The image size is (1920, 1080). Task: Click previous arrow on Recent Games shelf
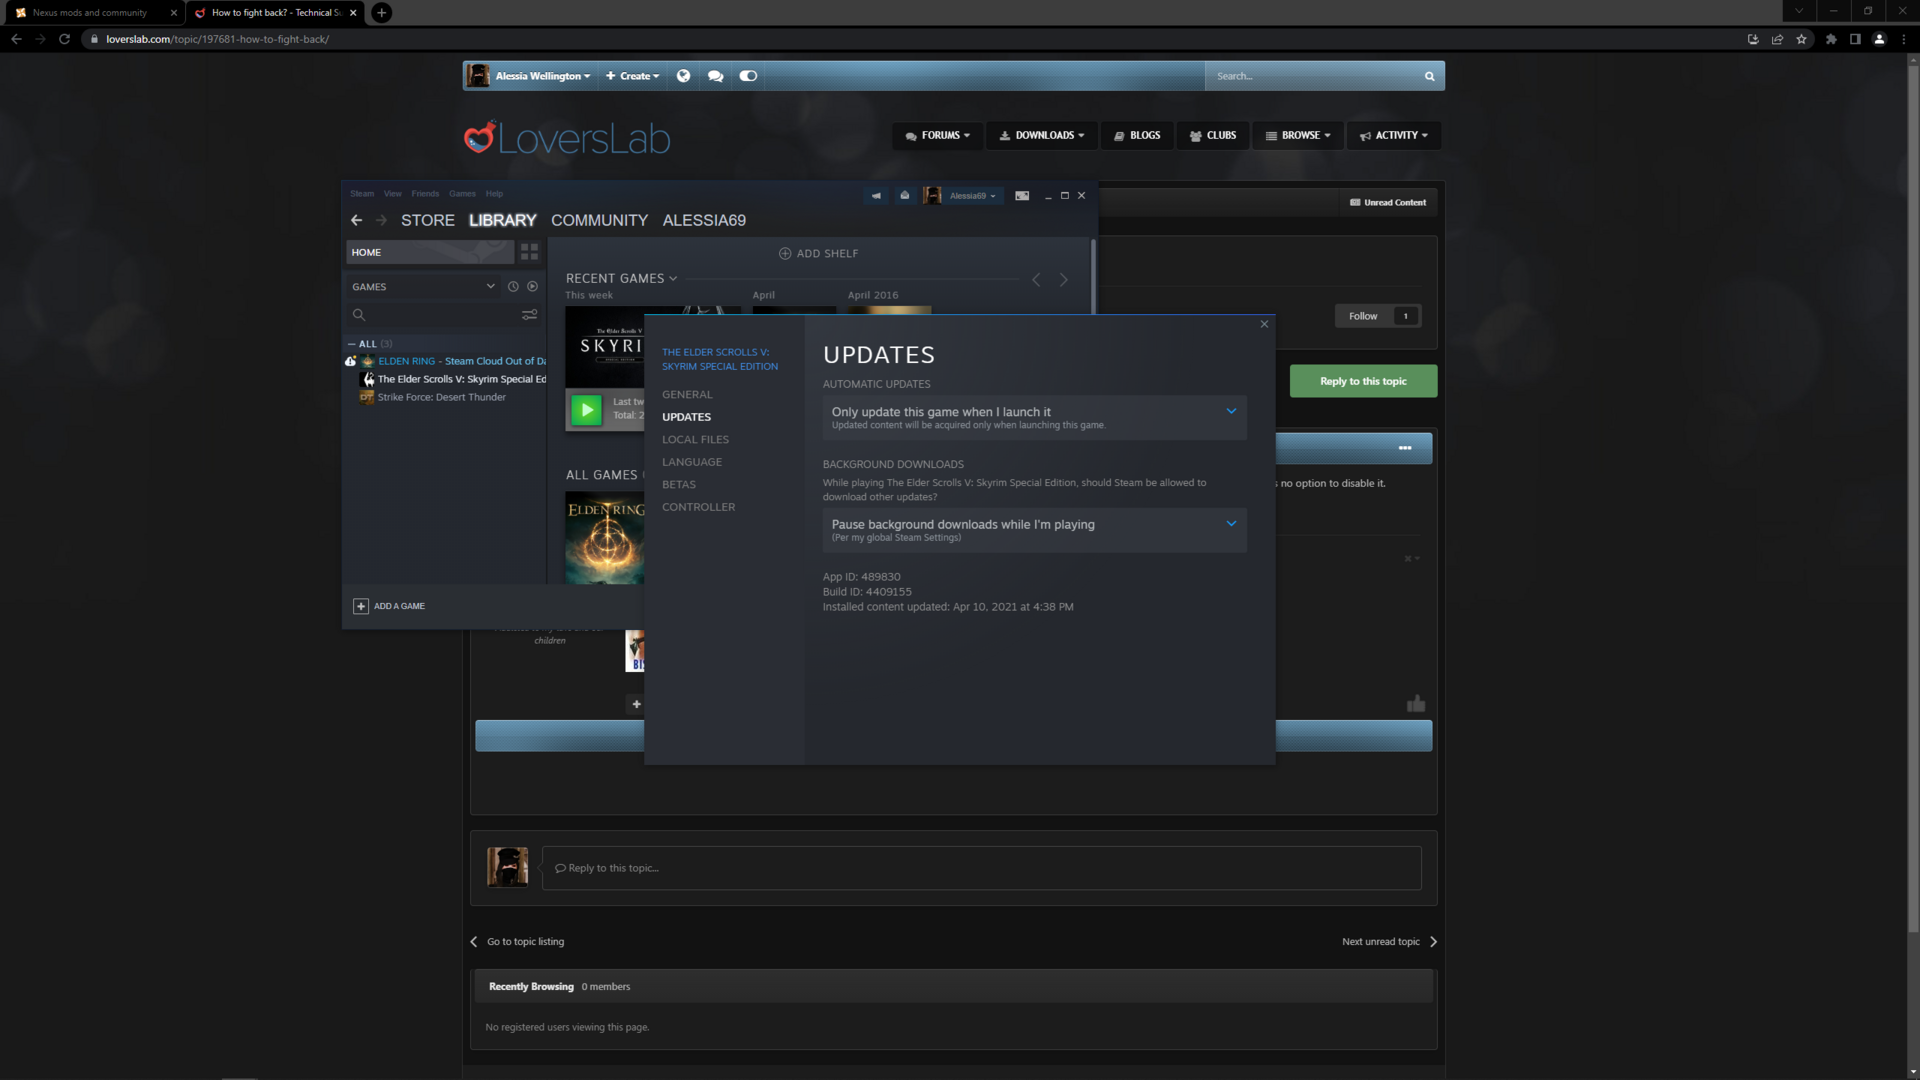[x=1036, y=280]
